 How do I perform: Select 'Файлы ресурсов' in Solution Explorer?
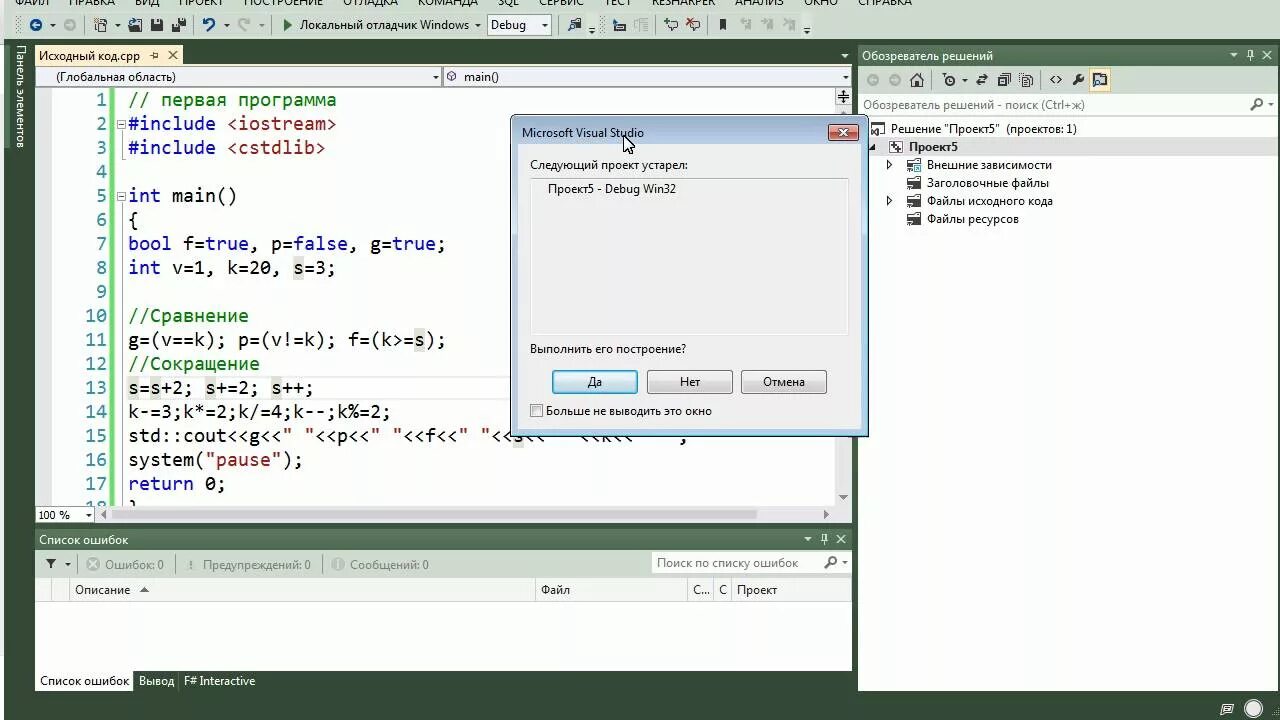coord(972,219)
